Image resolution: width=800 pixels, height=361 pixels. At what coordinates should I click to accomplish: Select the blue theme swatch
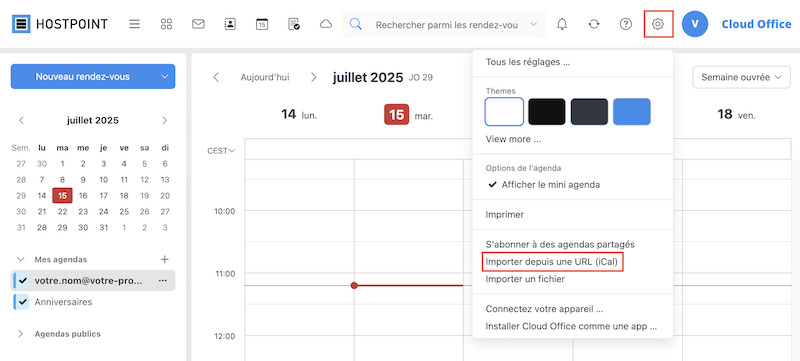[x=632, y=112]
